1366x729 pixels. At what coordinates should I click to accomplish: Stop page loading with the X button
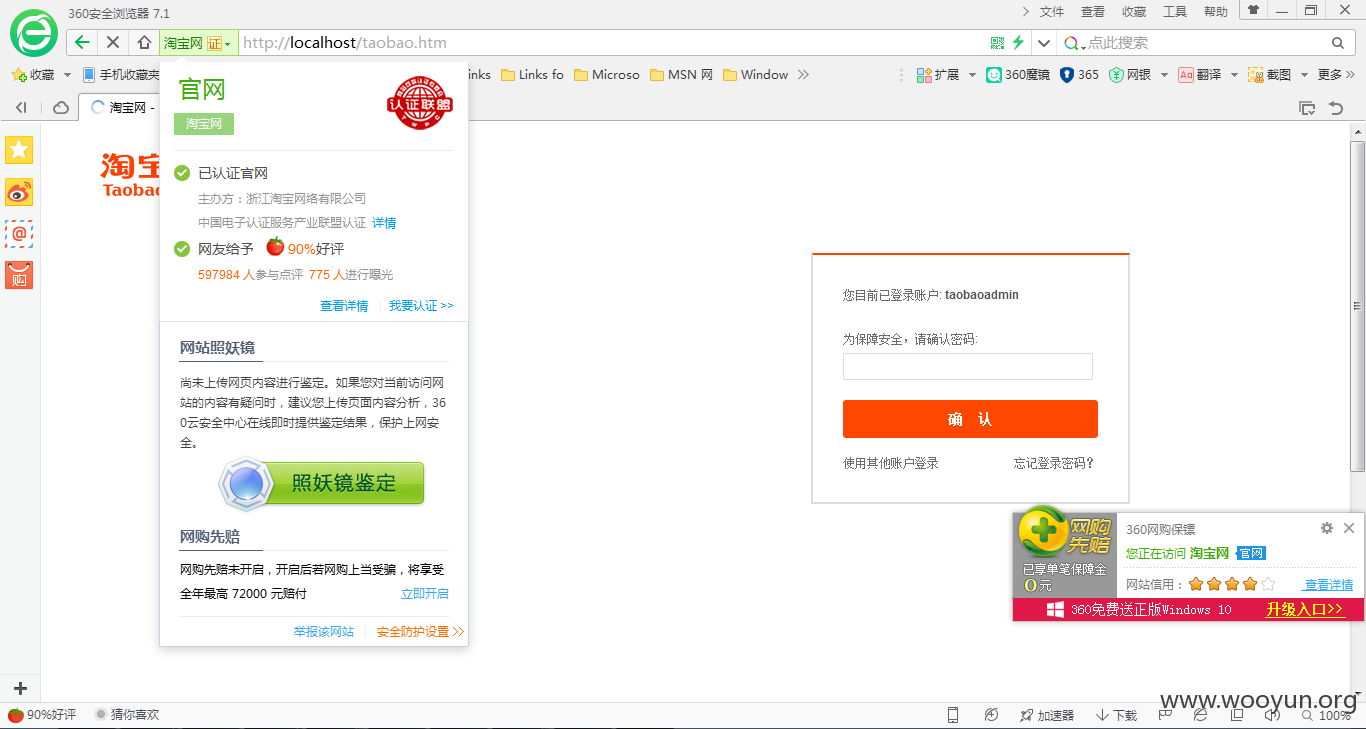113,43
